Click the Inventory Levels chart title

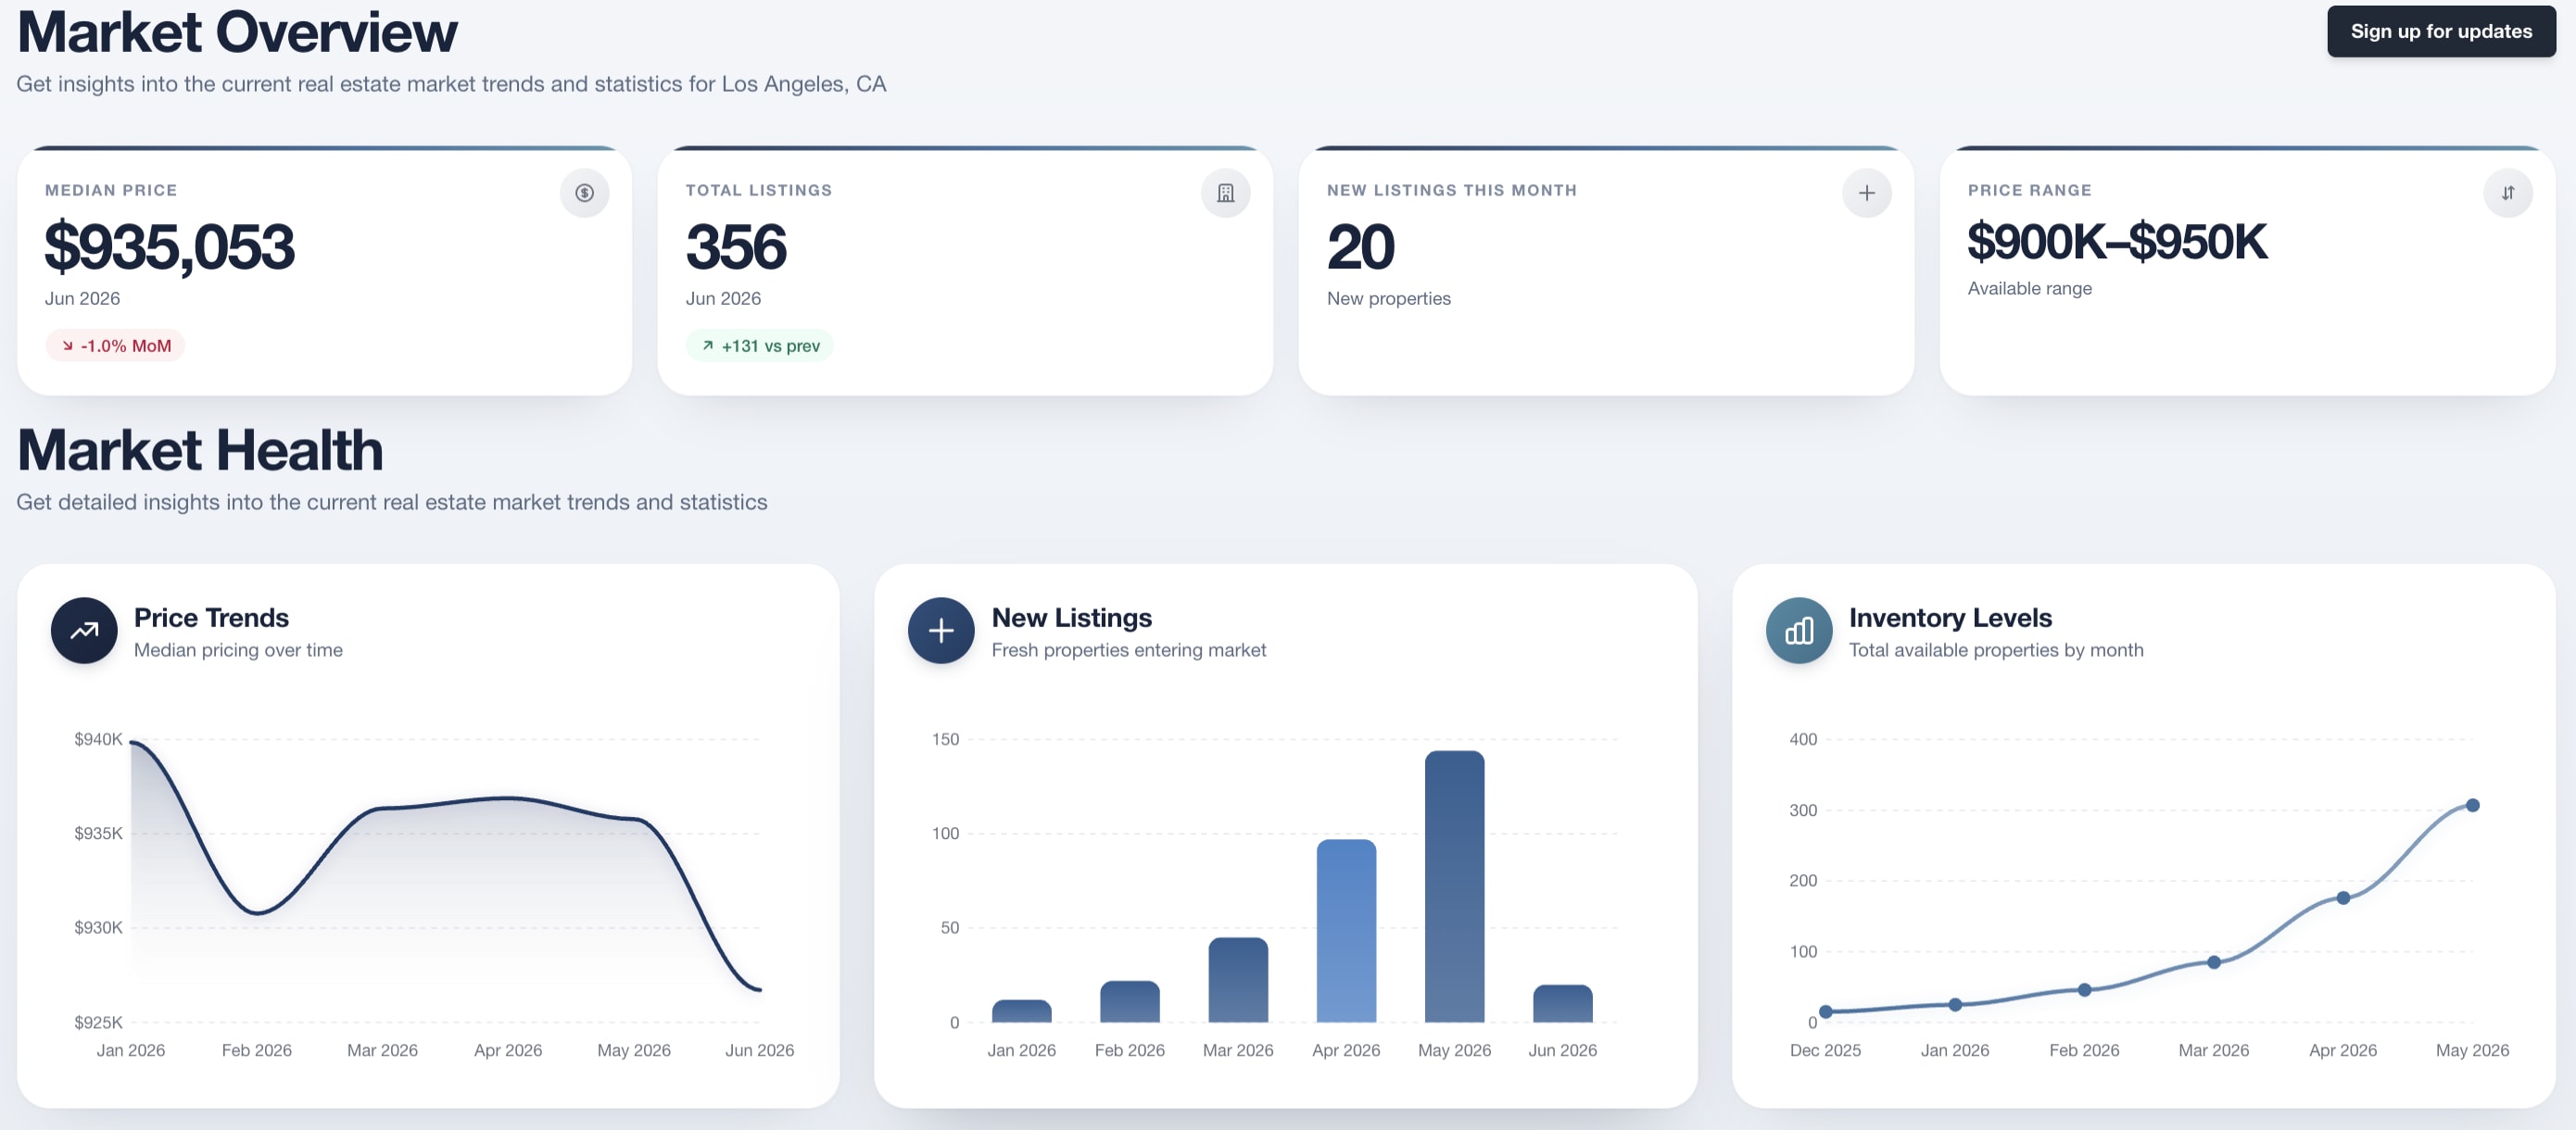click(1950, 618)
